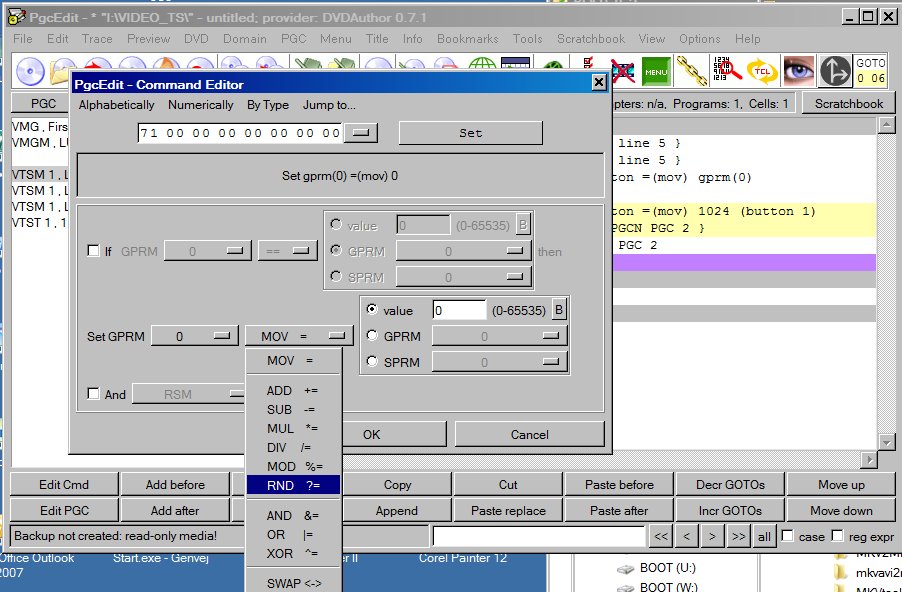Click the crossed-out film strip toolbar icon
The image size is (902, 592).
click(x=622, y=71)
